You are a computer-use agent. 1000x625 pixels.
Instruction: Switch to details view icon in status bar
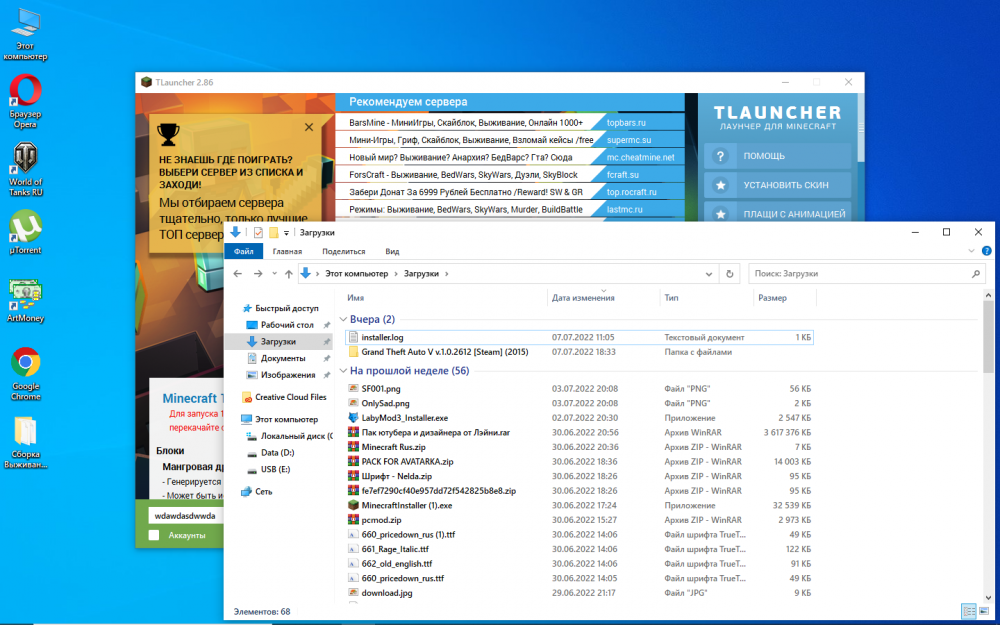(x=968, y=612)
